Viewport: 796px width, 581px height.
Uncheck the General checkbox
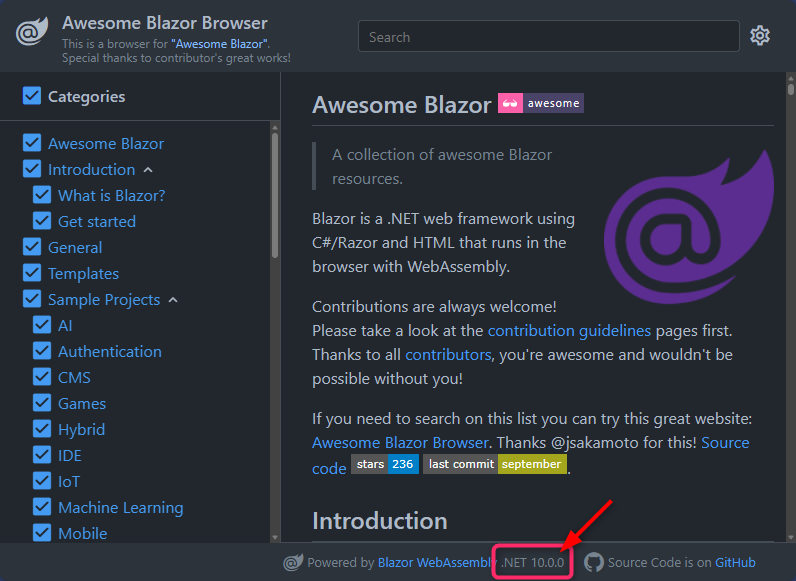pos(32,247)
